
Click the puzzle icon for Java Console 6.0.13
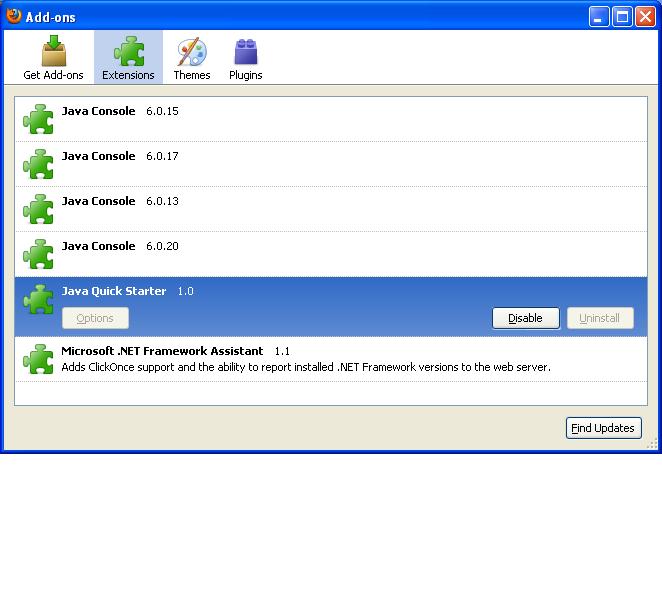click(x=38, y=209)
